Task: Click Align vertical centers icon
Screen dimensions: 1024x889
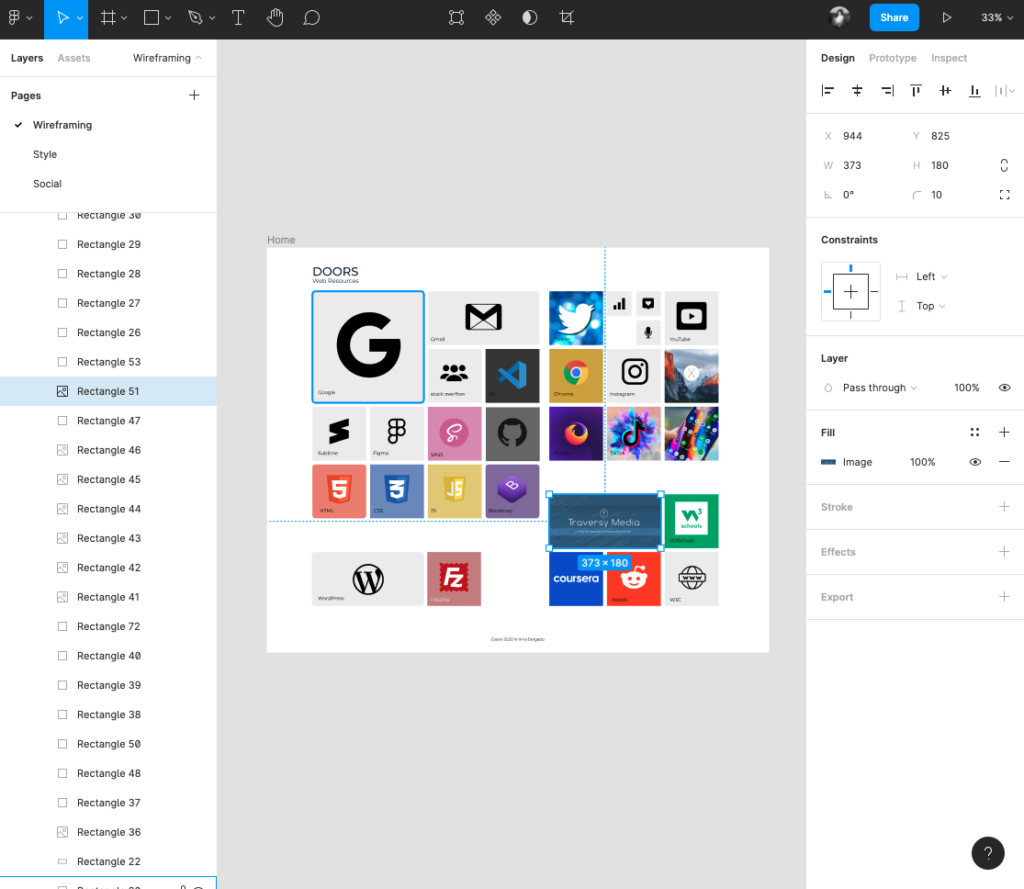Action: coord(945,91)
